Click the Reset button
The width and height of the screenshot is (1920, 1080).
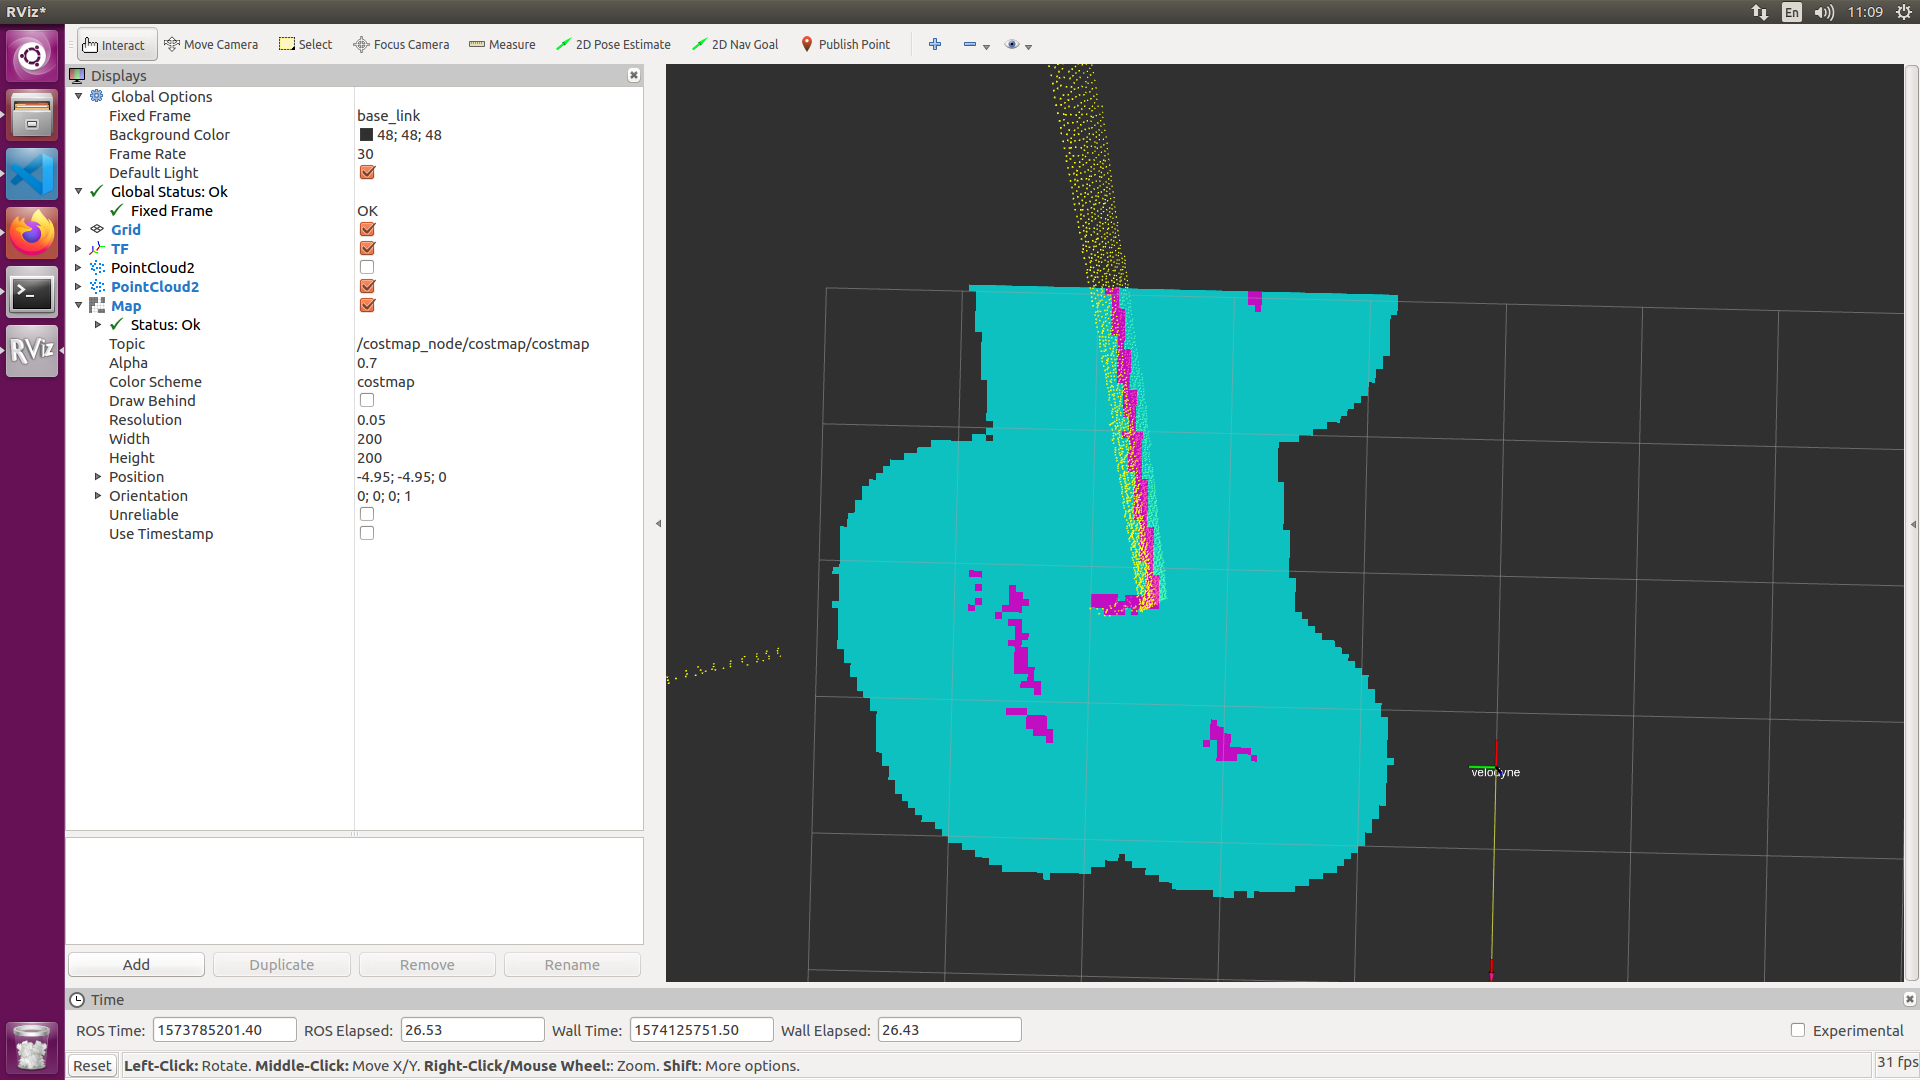click(92, 1066)
